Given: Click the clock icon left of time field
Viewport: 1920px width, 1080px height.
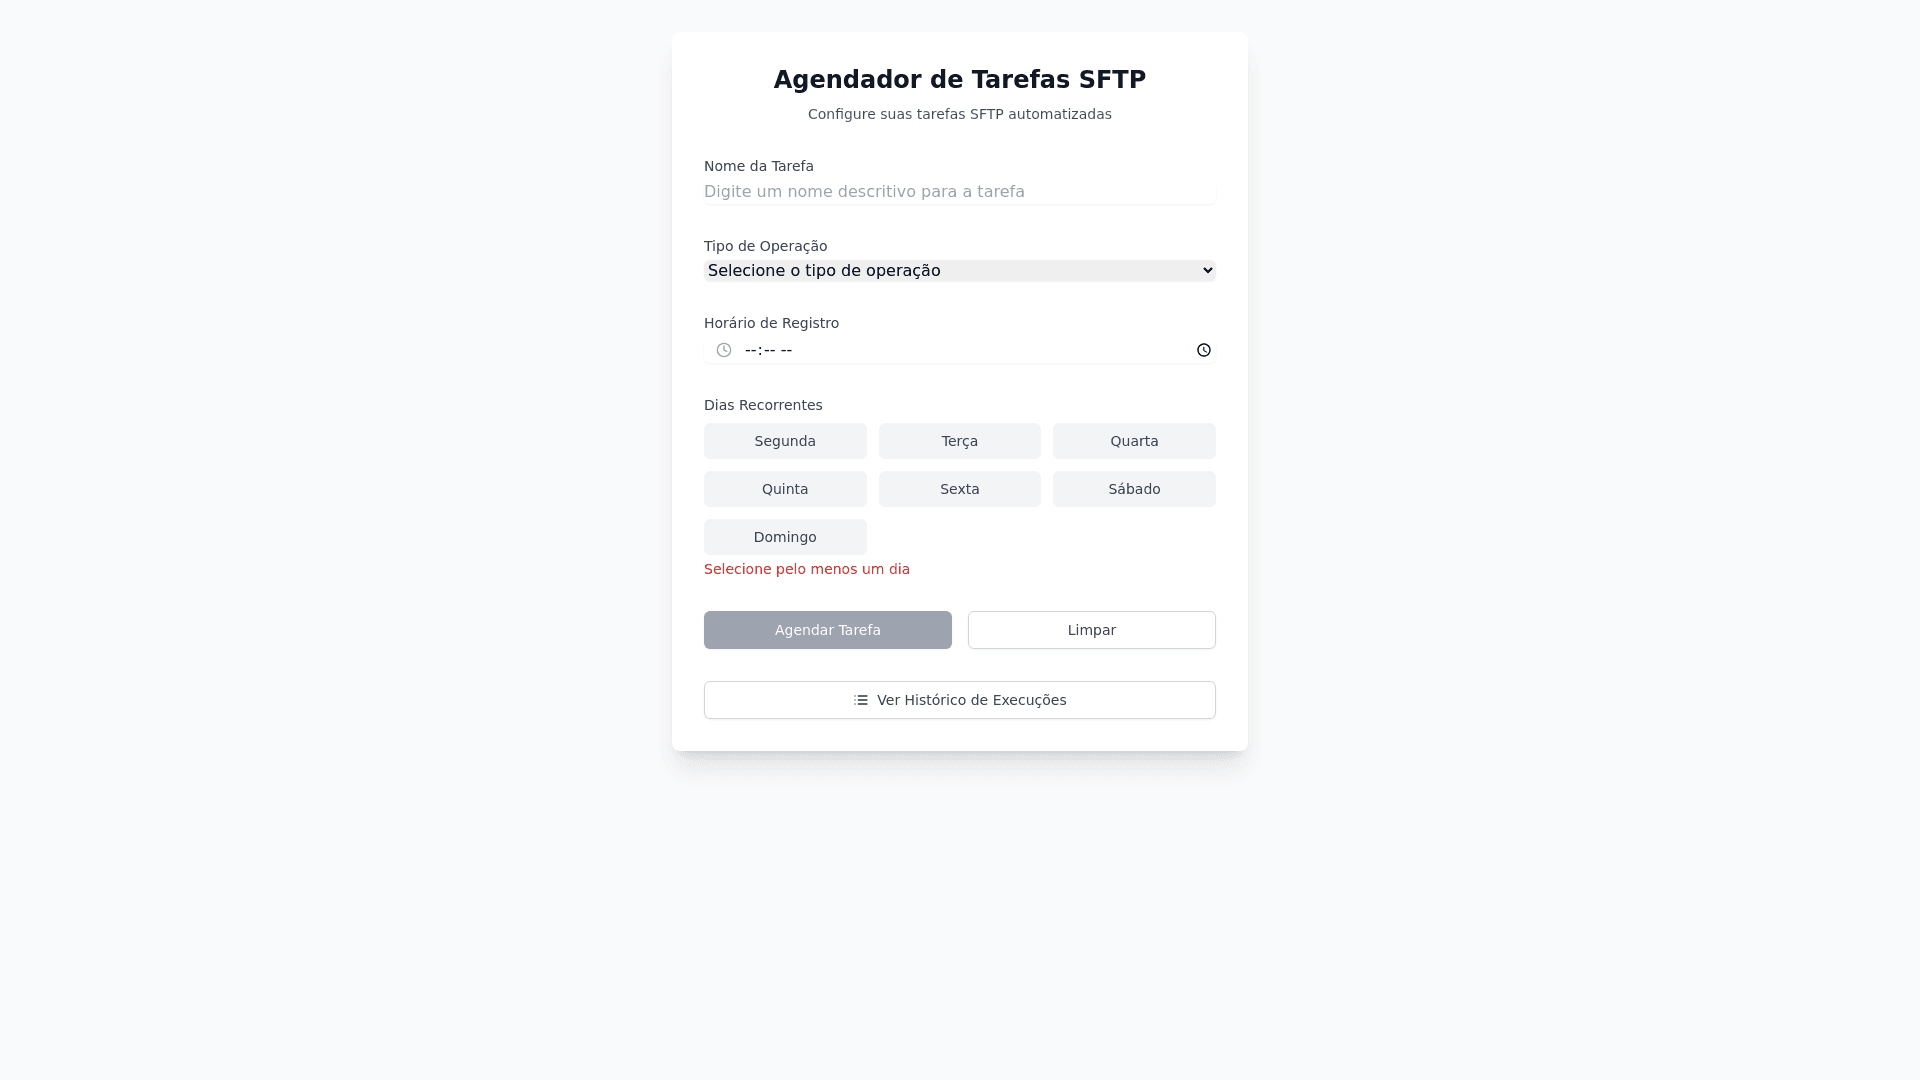Looking at the screenshot, I should tap(724, 350).
